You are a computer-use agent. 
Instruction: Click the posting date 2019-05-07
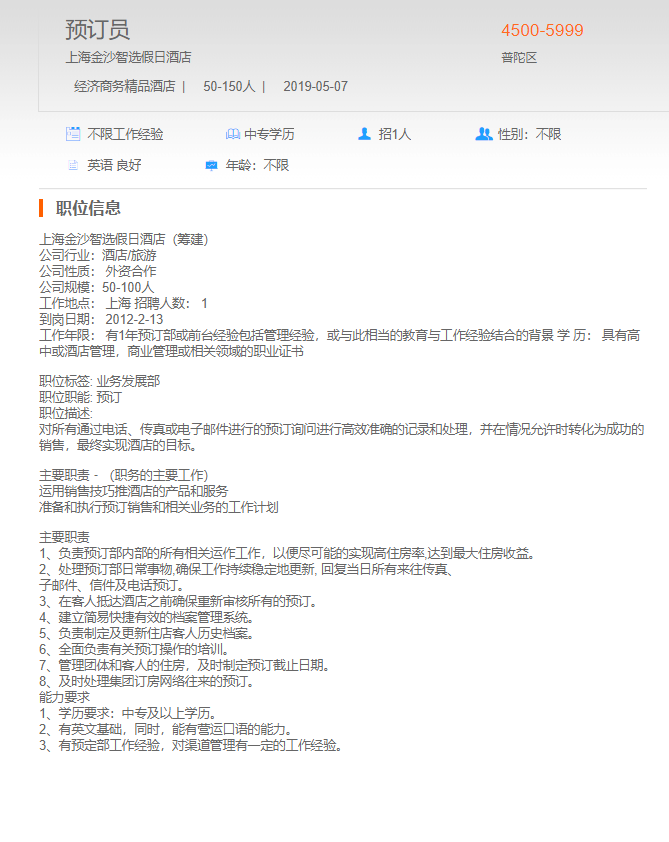pyautogui.click(x=315, y=86)
